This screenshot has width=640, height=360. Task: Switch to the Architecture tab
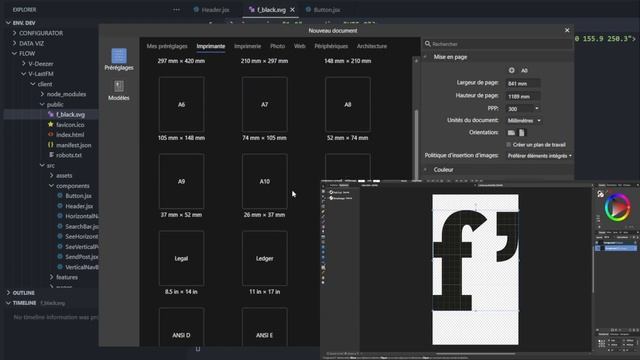(x=372, y=46)
